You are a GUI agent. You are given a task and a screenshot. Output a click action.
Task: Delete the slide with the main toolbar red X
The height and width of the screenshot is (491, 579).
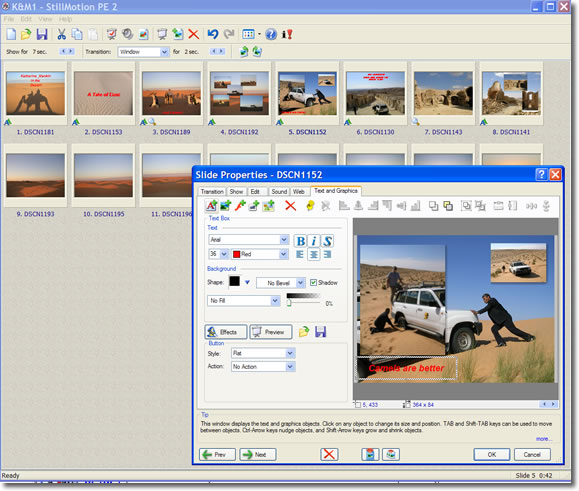point(193,34)
